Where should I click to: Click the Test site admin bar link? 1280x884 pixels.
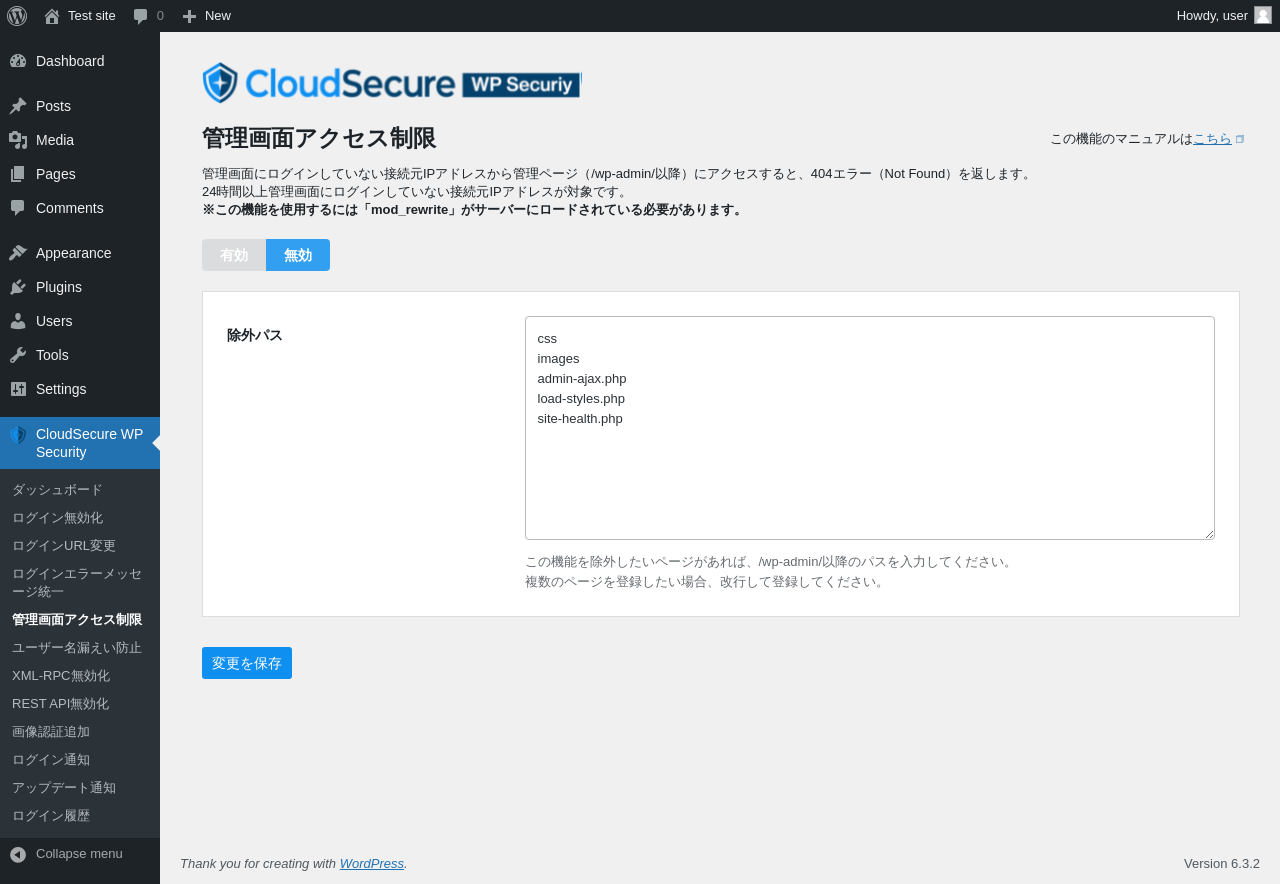point(92,16)
